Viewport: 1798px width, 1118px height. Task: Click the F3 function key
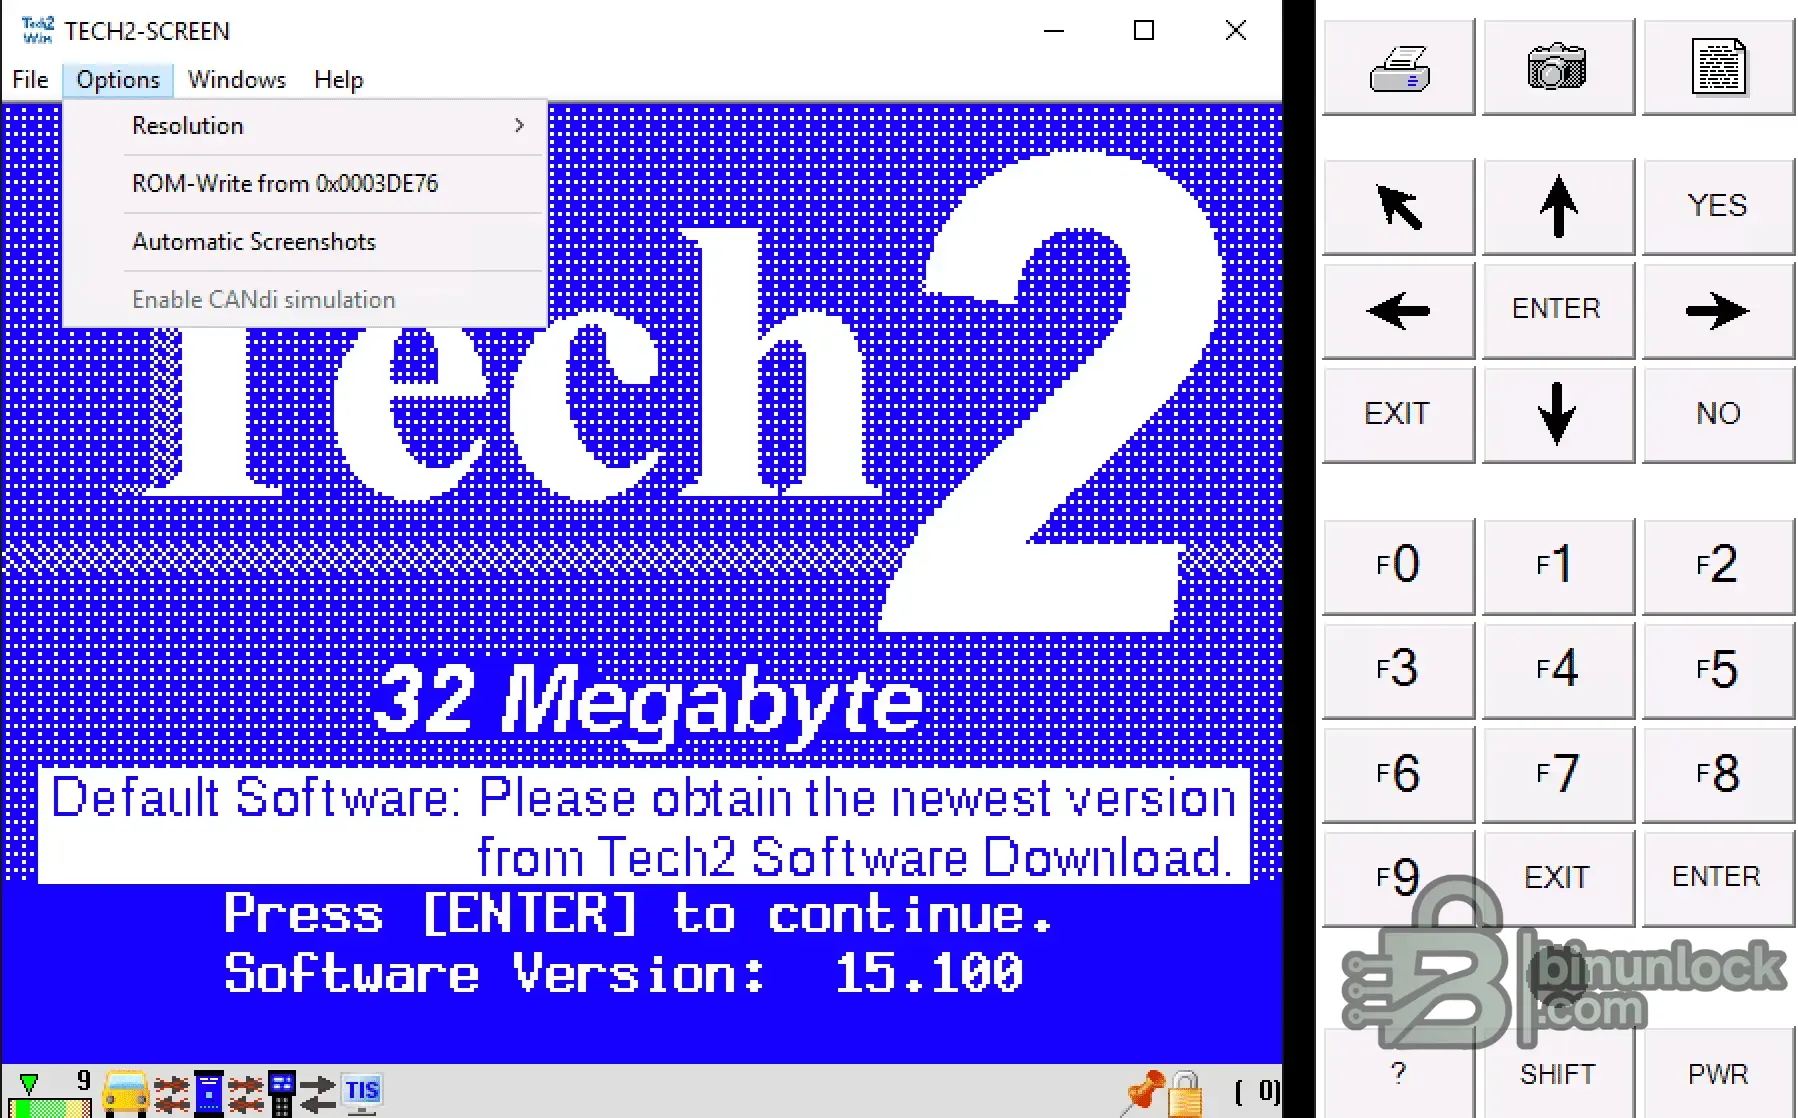[1398, 671]
